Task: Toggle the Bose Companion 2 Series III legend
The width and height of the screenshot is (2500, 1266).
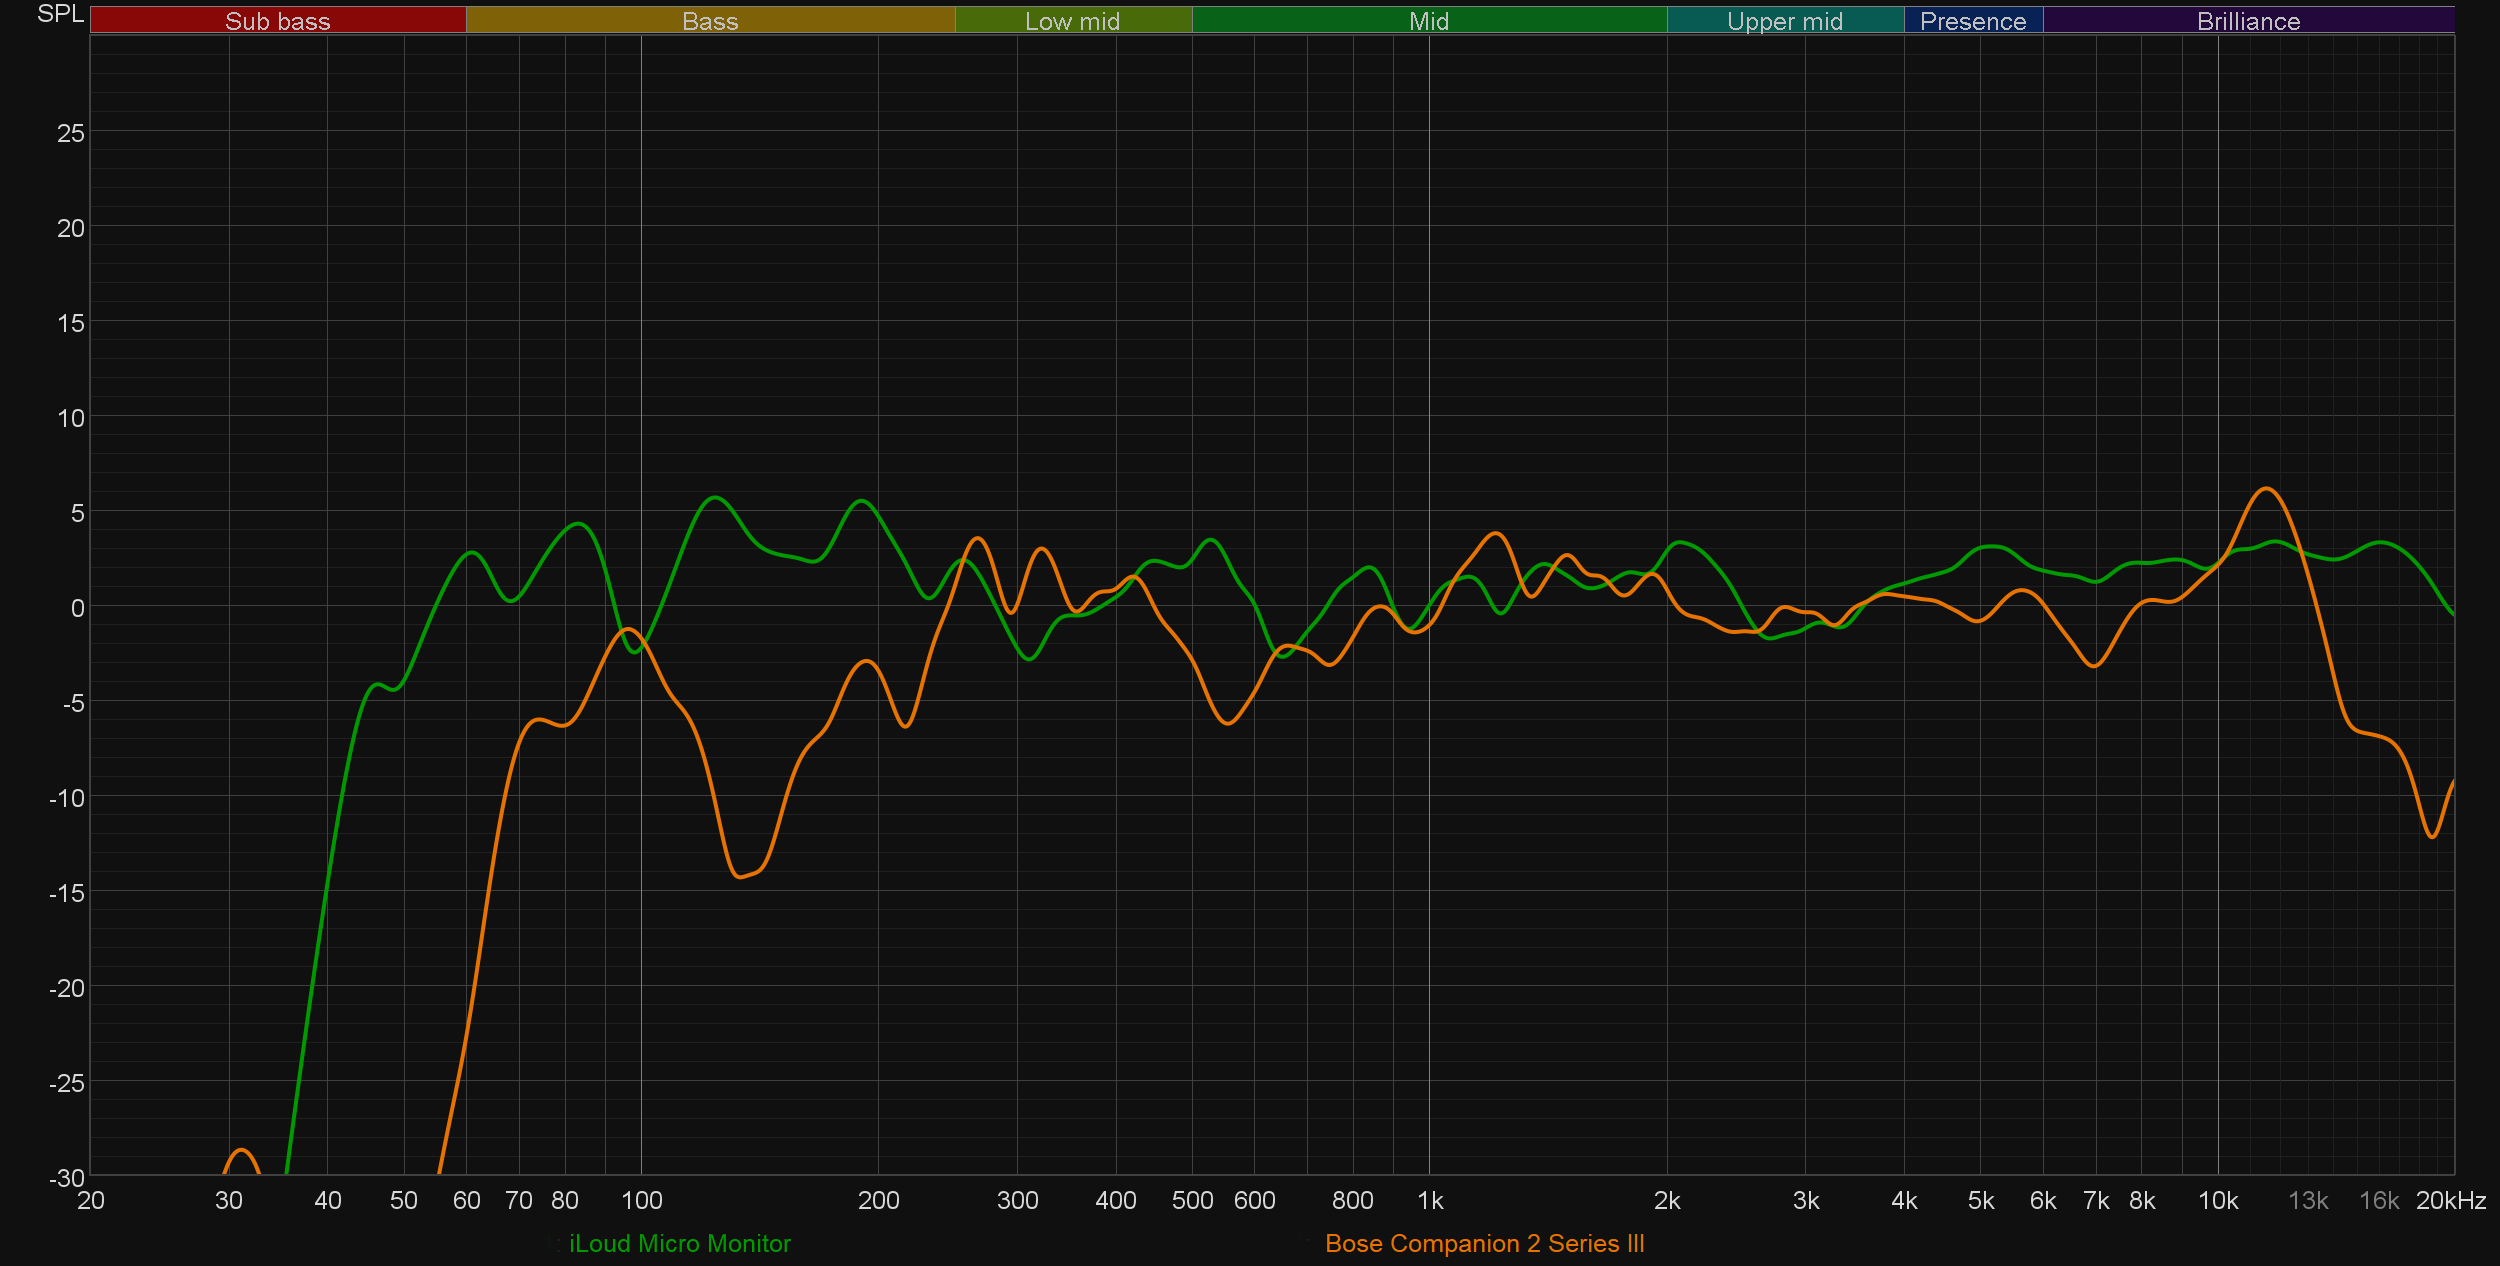Action: [x=1484, y=1243]
